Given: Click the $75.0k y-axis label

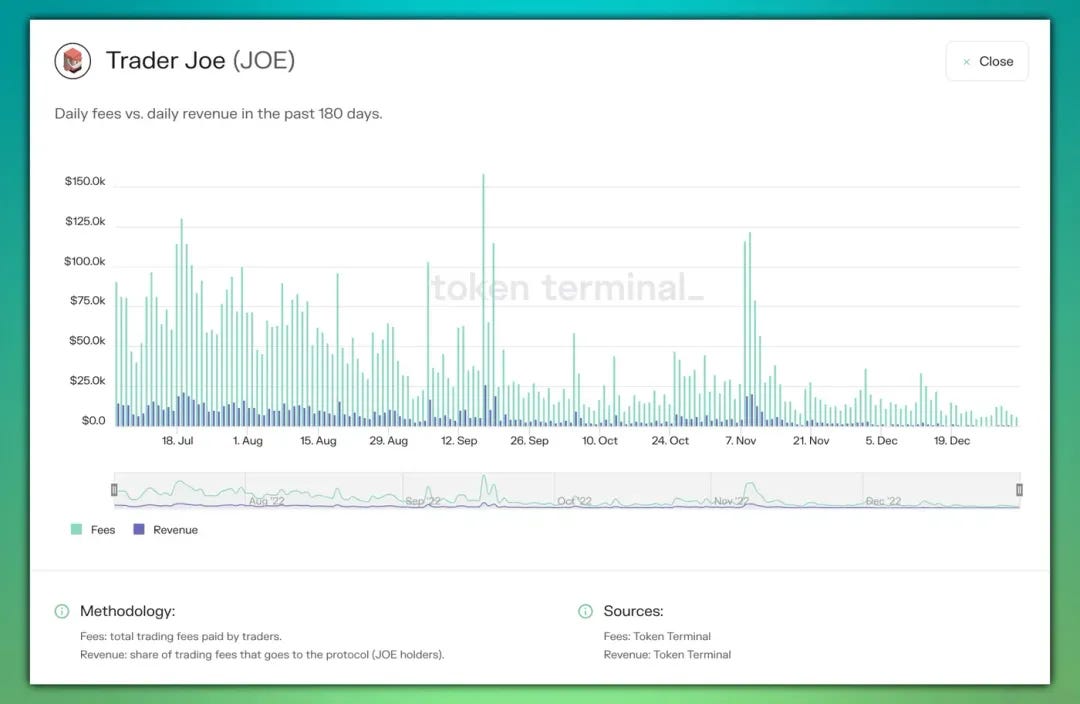Looking at the screenshot, I should [87, 300].
